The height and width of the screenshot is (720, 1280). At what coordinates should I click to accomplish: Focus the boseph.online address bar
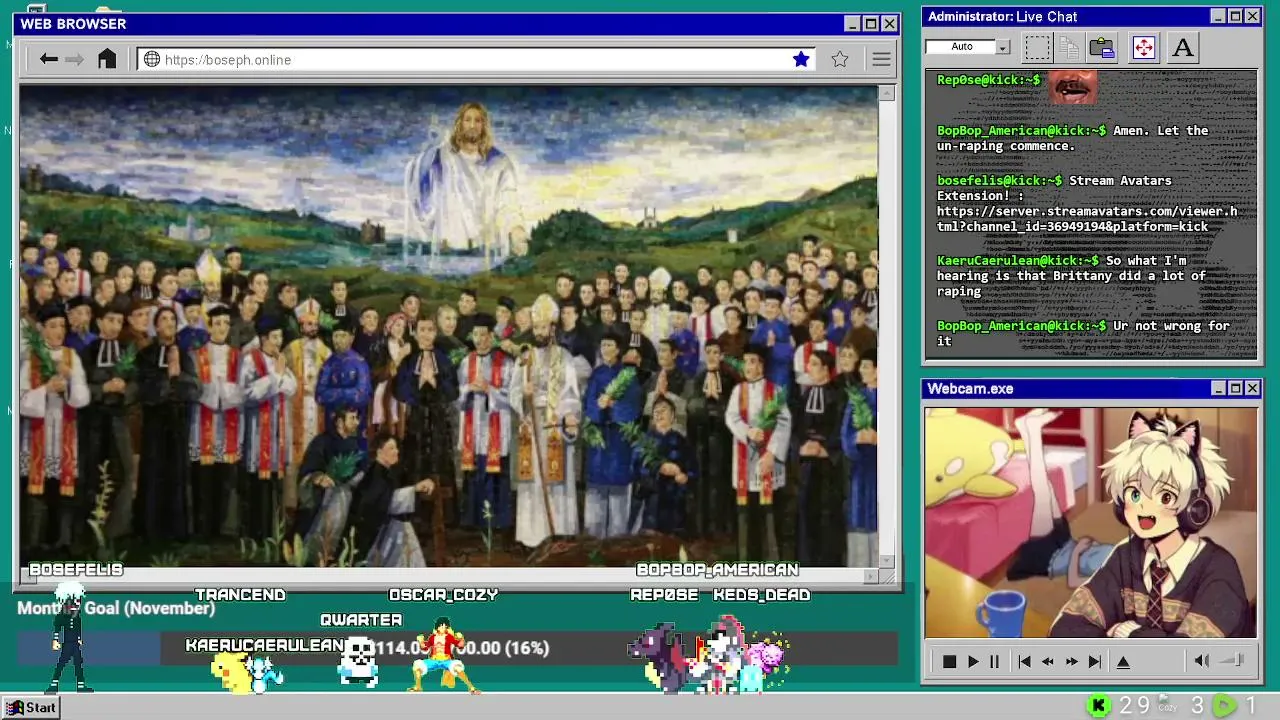(478, 59)
